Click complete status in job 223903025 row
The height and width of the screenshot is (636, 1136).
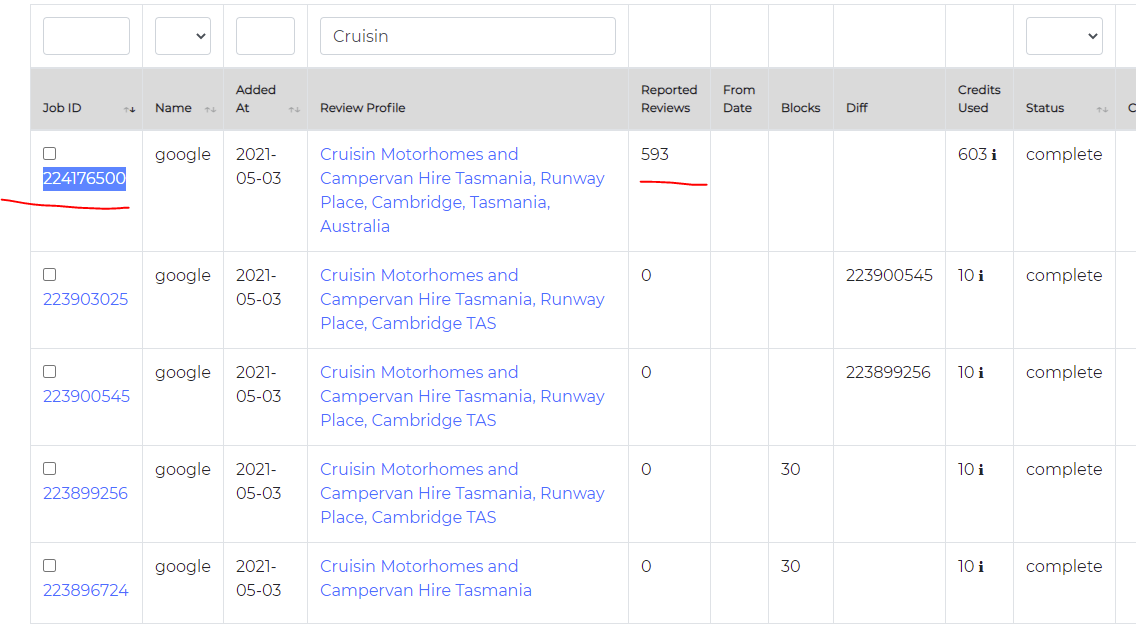[1064, 275]
